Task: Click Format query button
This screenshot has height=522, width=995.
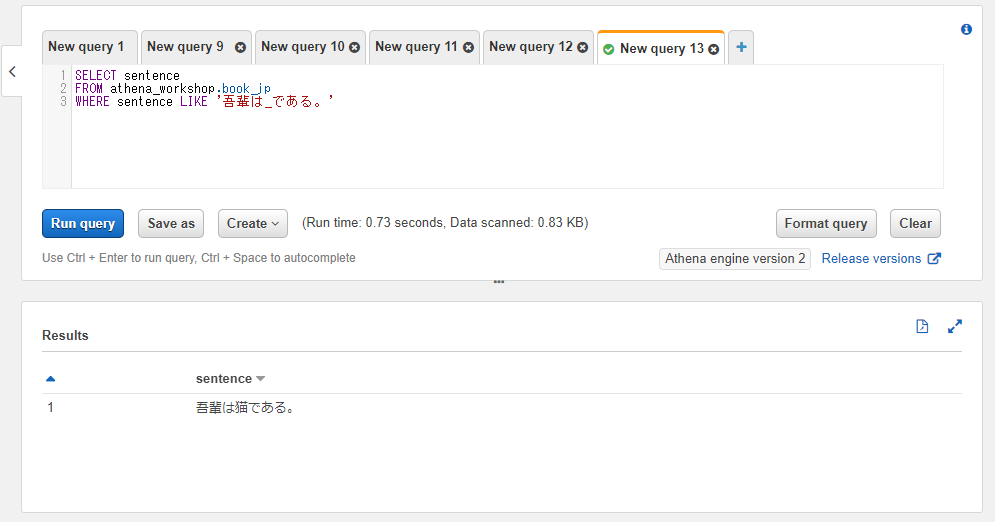Action: pyautogui.click(x=826, y=223)
